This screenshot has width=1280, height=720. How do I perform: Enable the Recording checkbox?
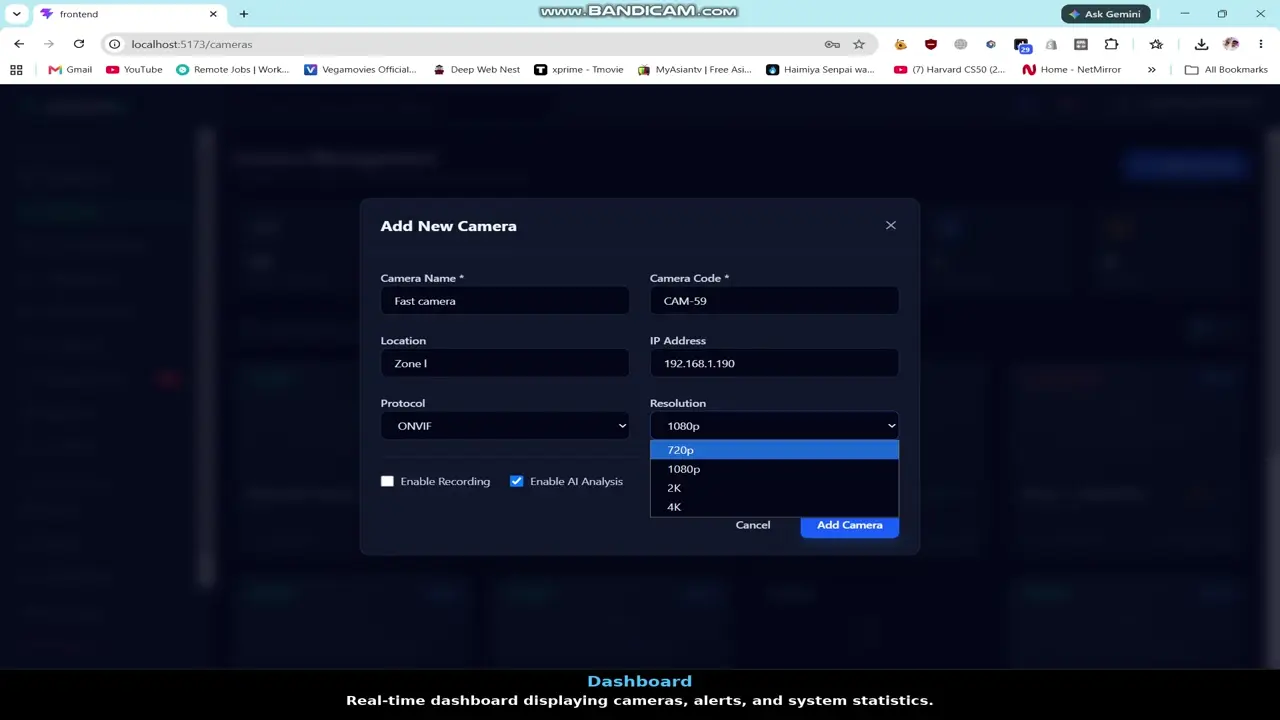pos(387,481)
